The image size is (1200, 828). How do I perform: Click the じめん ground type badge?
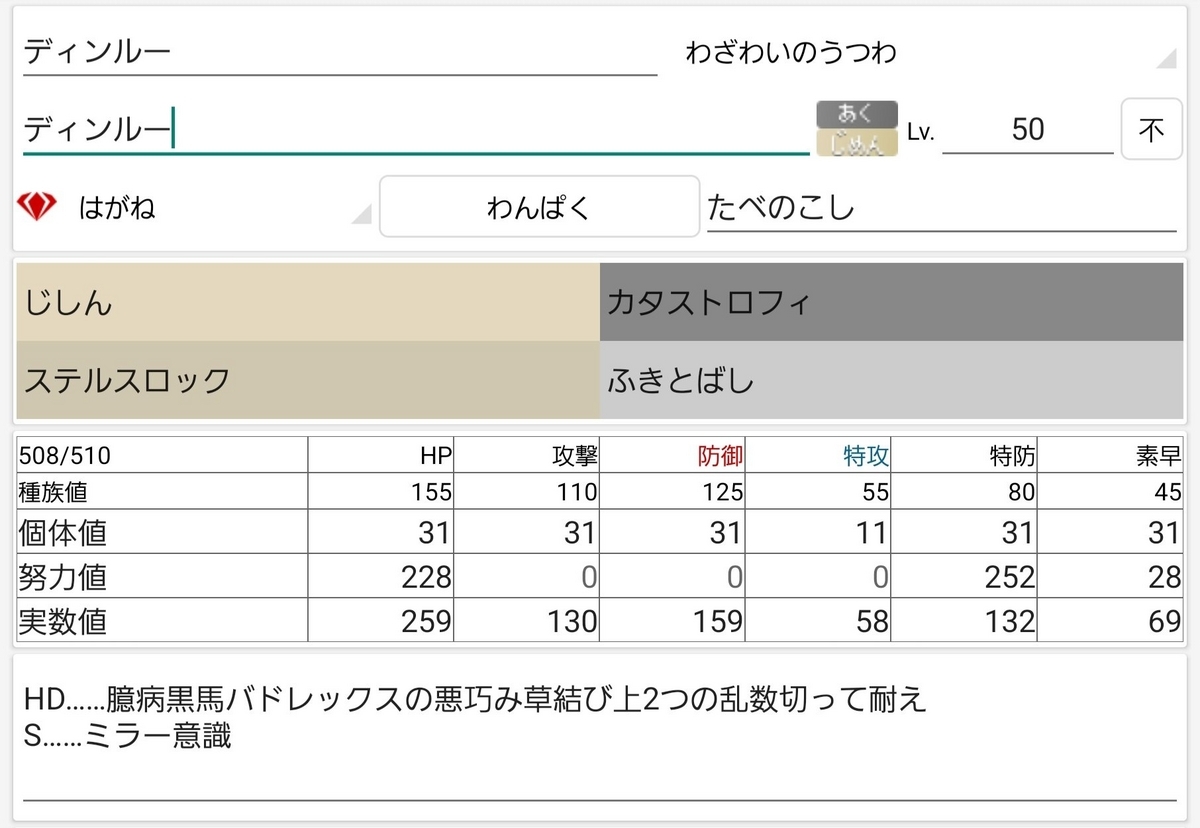(857, 143)
